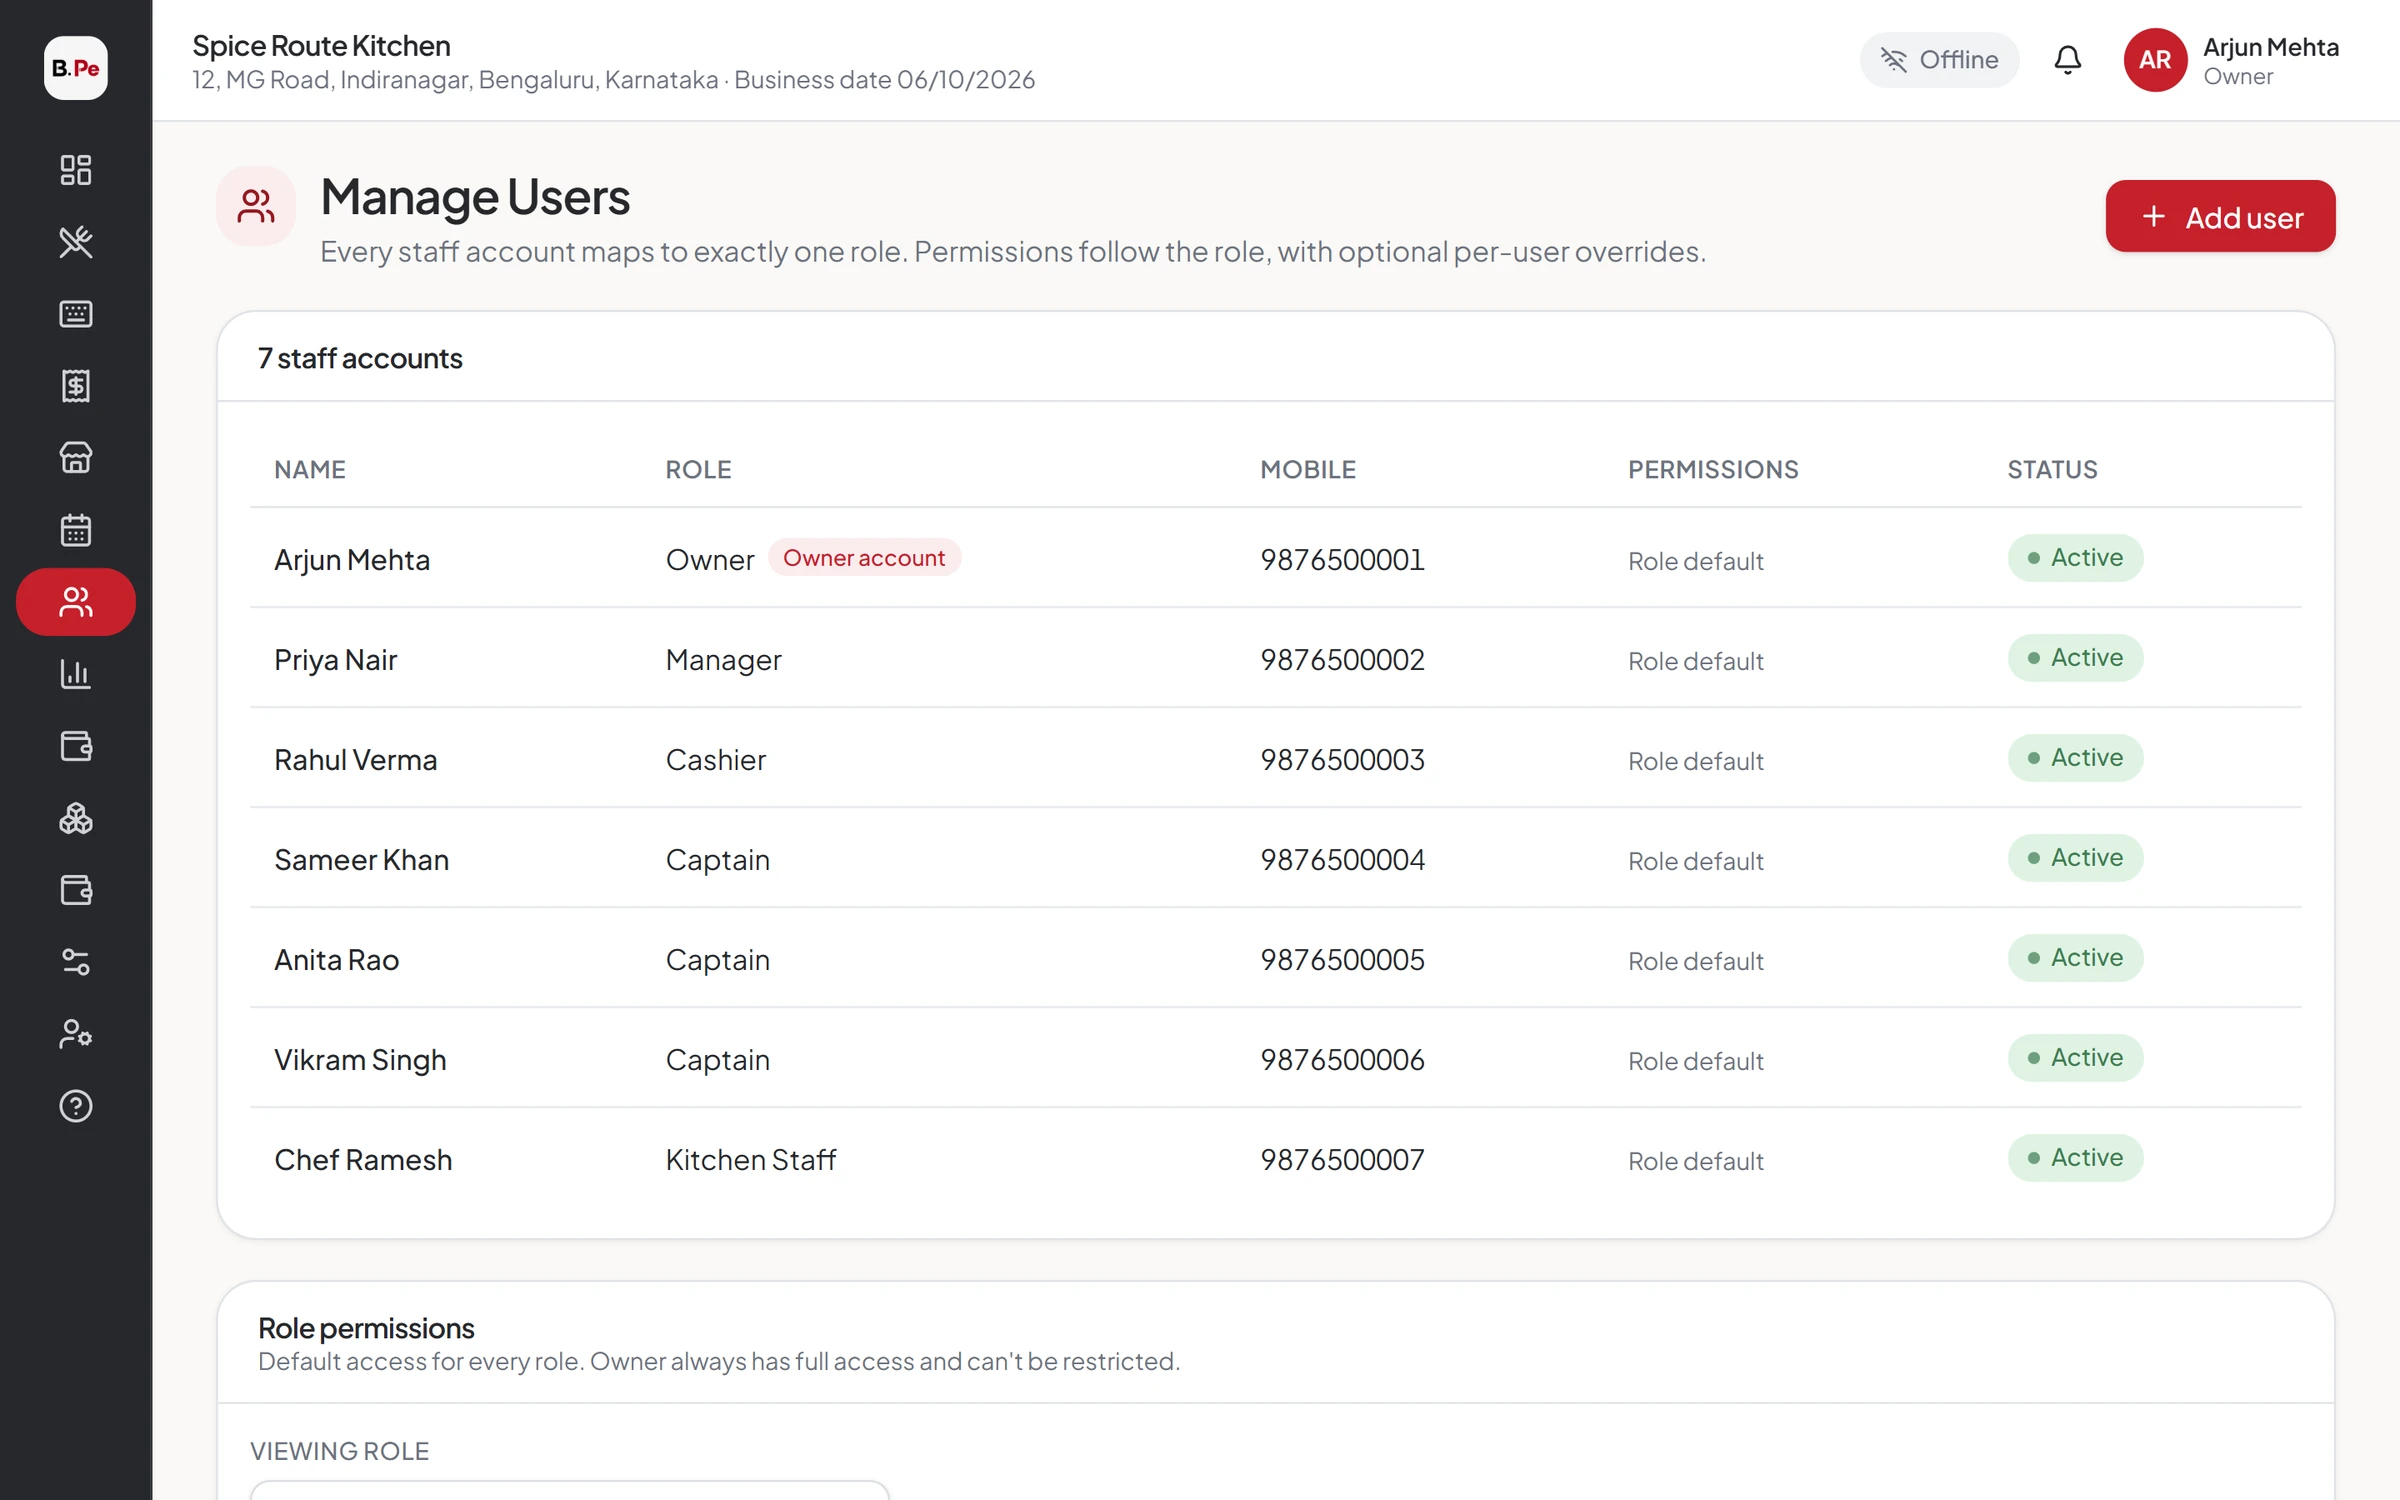
Task: Click the Cashier role cell
Action: pos(716,760)
